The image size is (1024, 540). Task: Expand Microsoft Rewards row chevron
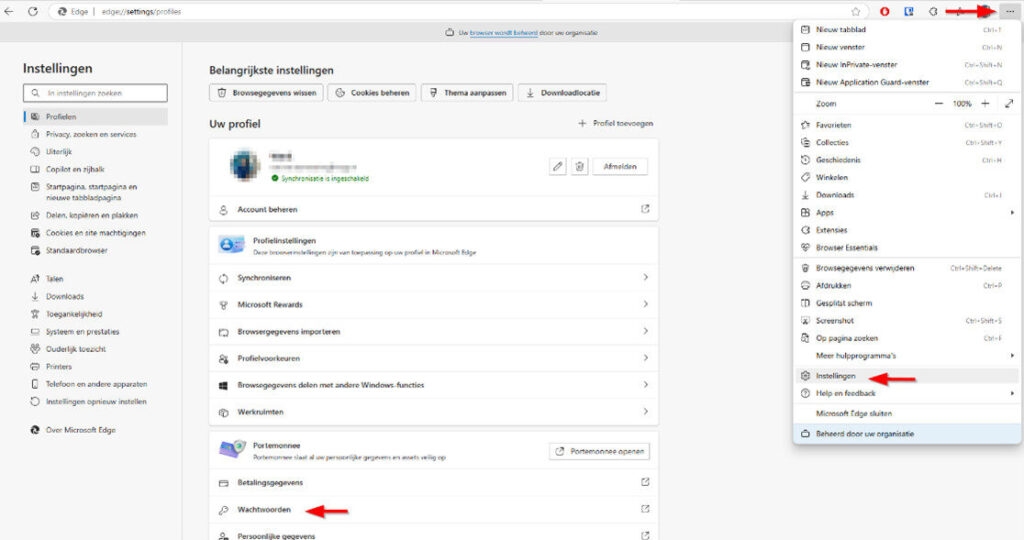645,304
